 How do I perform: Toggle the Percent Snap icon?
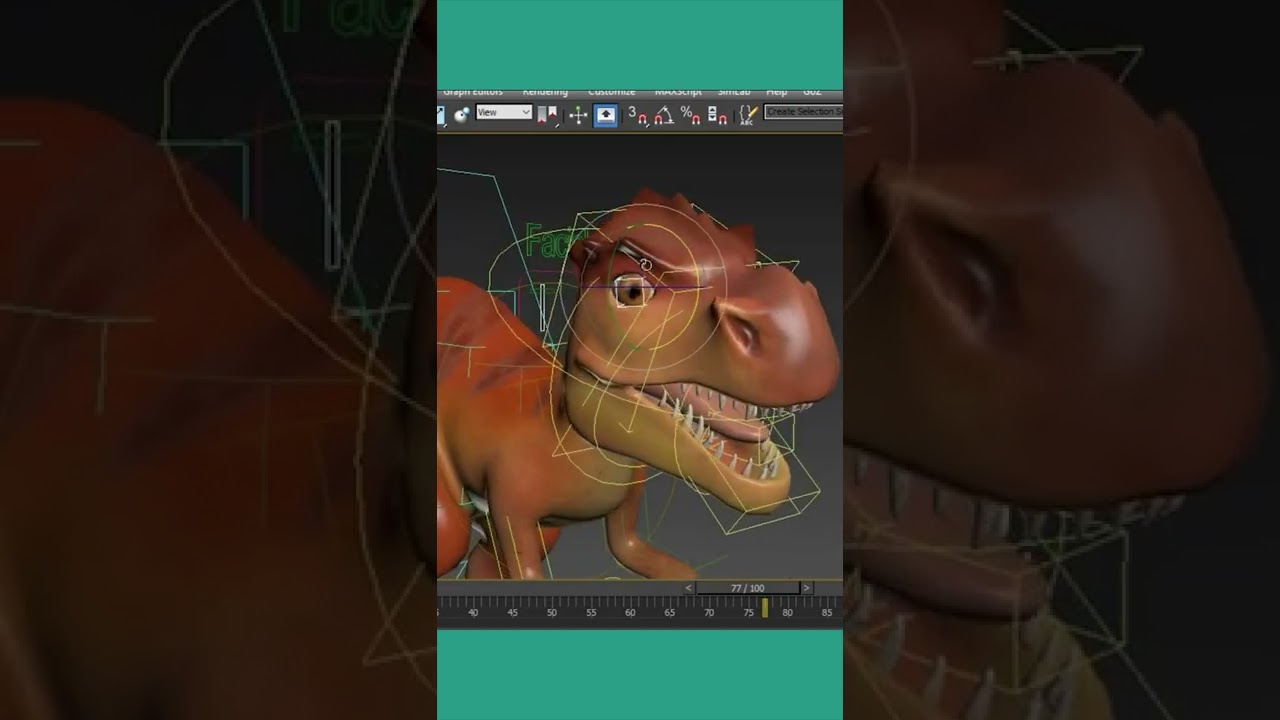[690, 115]
